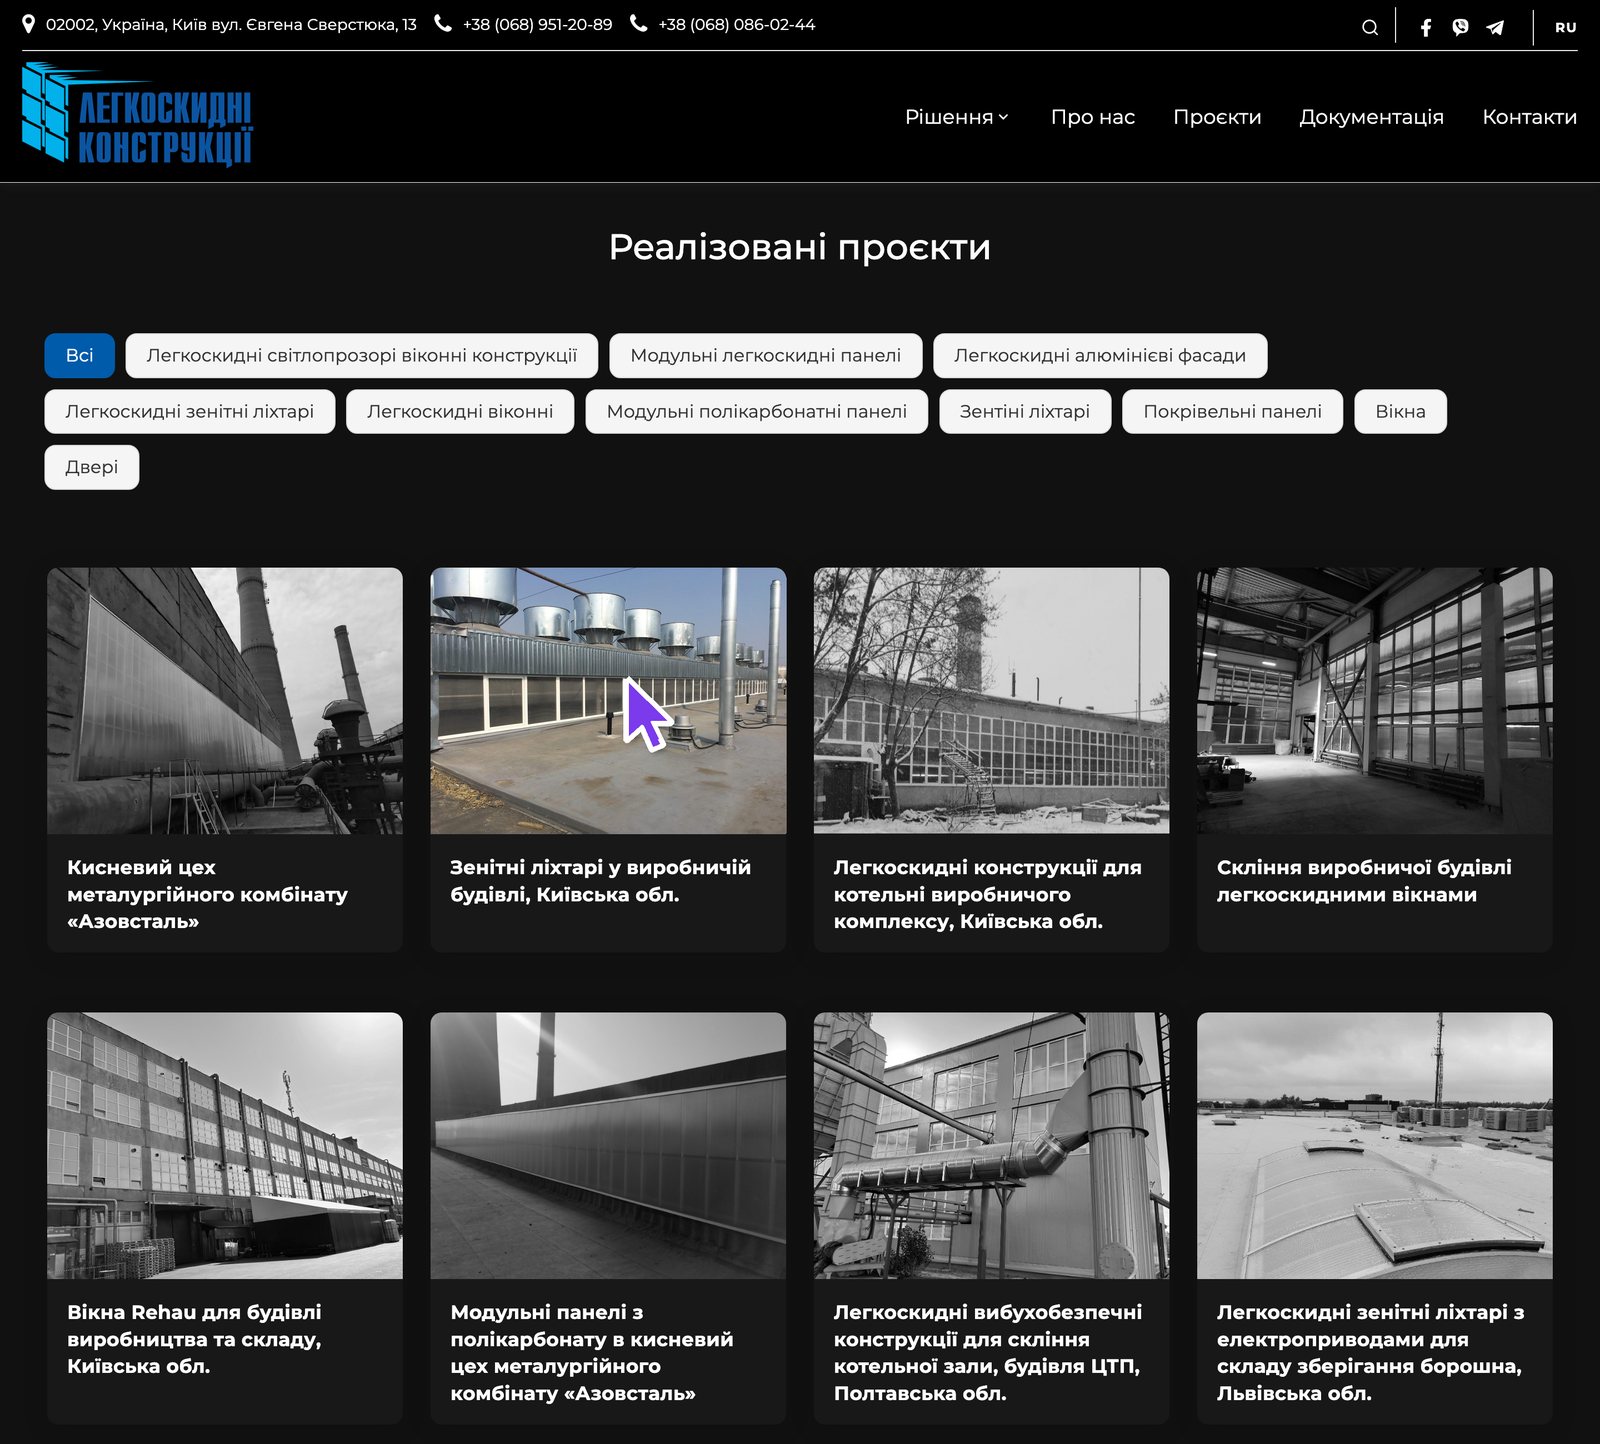Open the Viber contact icon
1600x1444 pixels.
(x=1460, y=27)
